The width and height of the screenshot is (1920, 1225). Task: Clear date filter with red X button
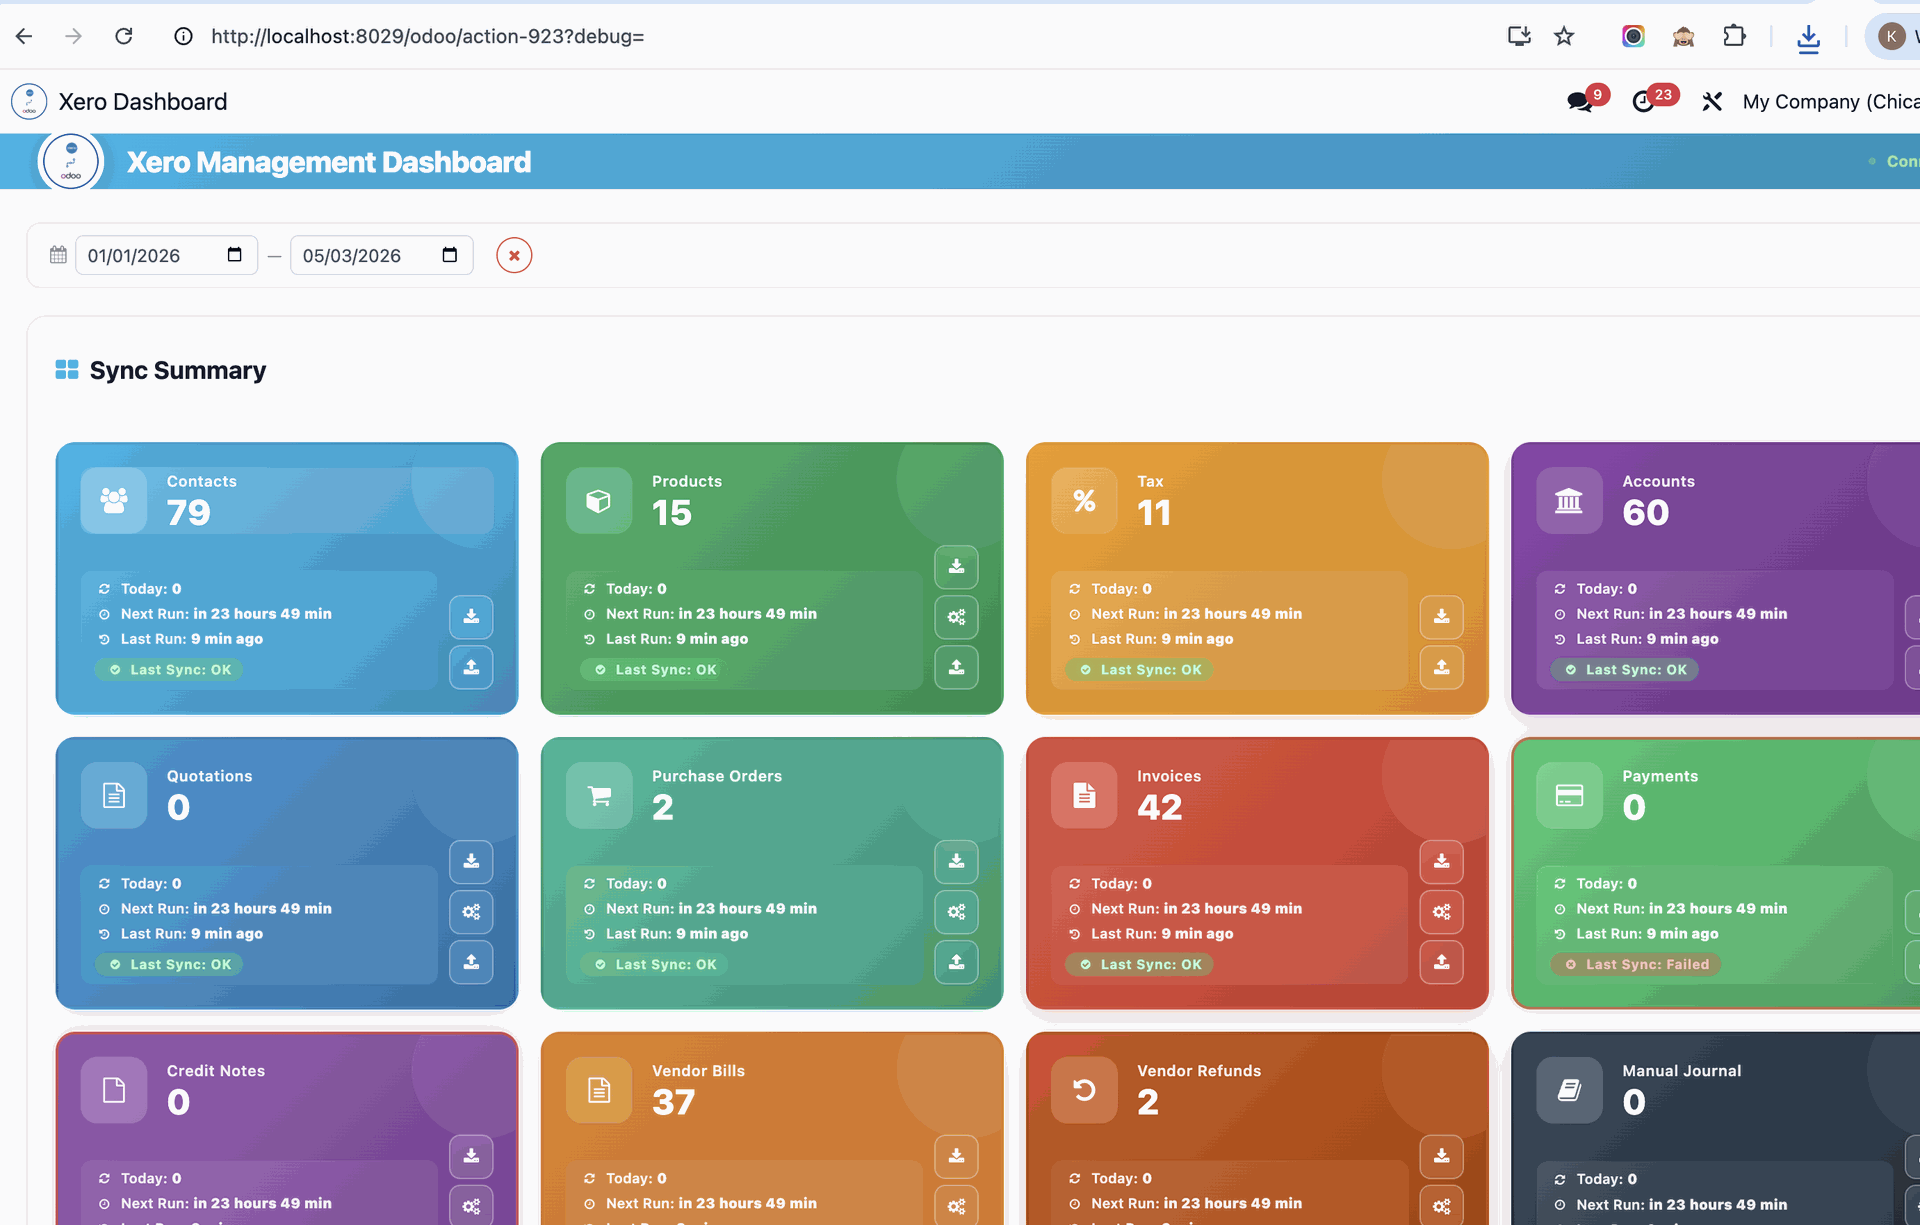click(514, 255)
